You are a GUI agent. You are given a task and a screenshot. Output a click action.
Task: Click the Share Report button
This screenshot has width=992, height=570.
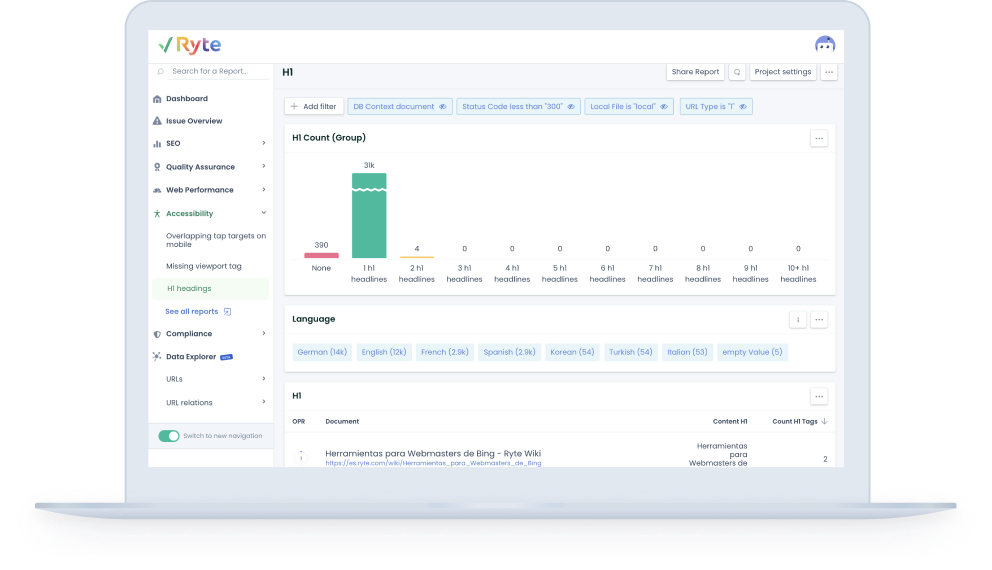click(x=695, y=72)
